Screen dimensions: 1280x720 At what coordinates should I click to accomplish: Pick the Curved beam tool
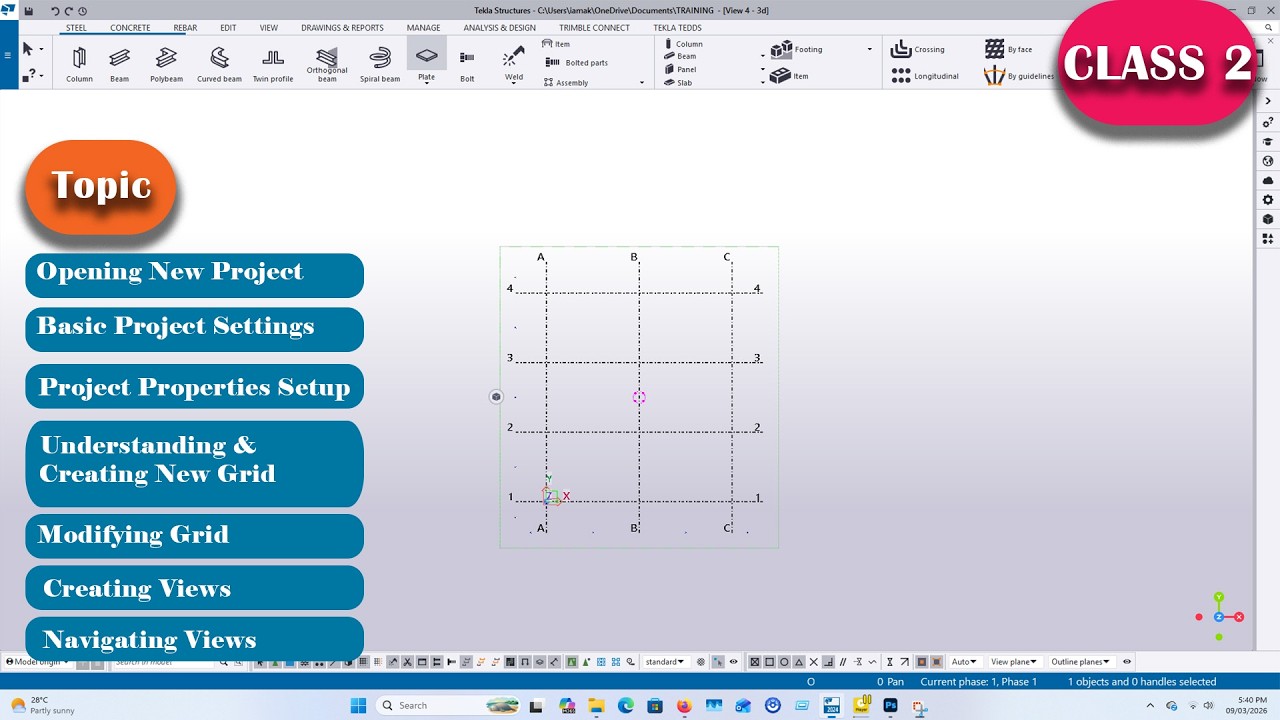pyautogui.click(x=219, y=64)
